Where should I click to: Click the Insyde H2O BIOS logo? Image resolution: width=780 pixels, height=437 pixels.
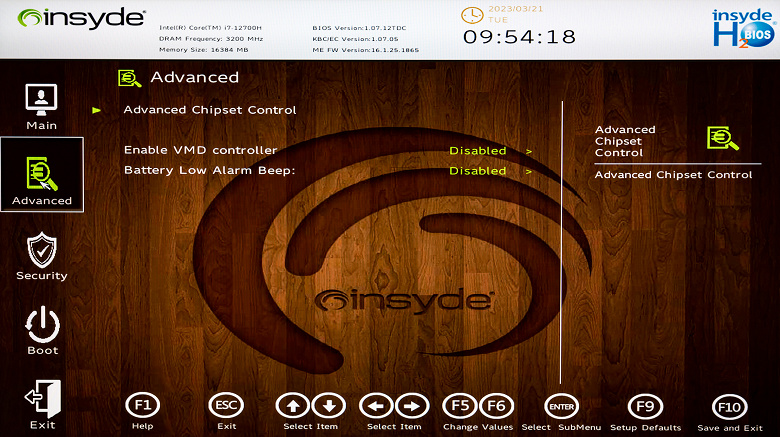coord(744,29)
